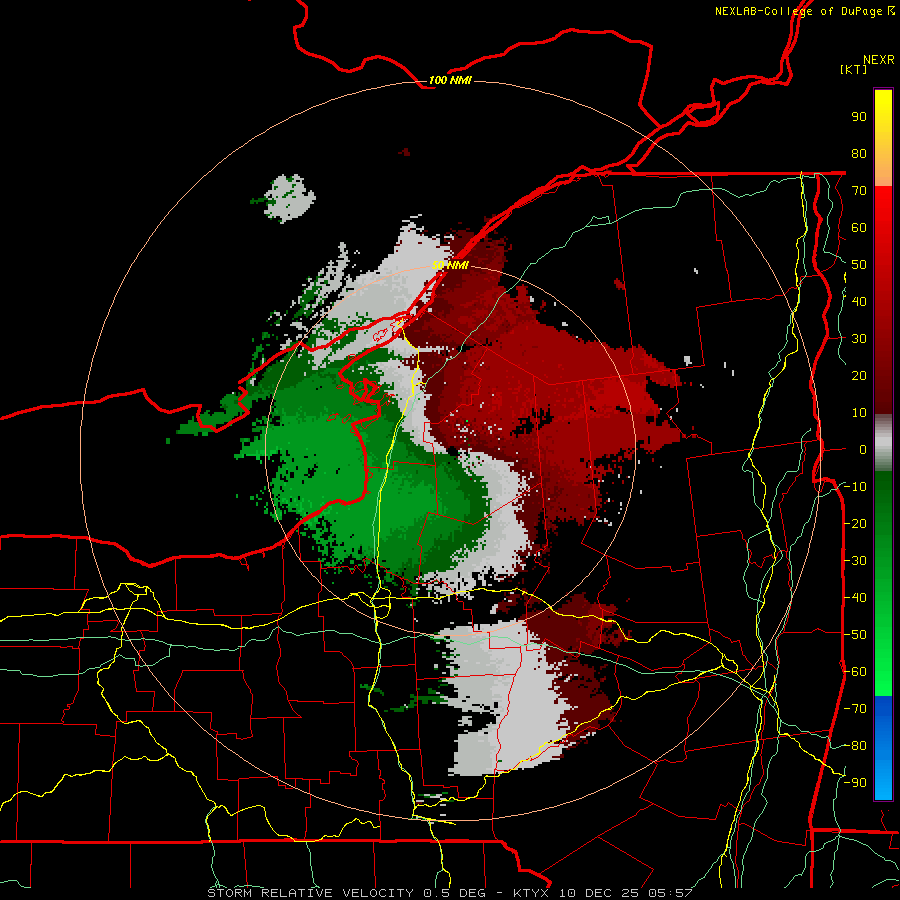Viewport: 900px width, 900px height.
Task: Click the isolated gray echo blob northwest of radar
Action: pos(289,198)
